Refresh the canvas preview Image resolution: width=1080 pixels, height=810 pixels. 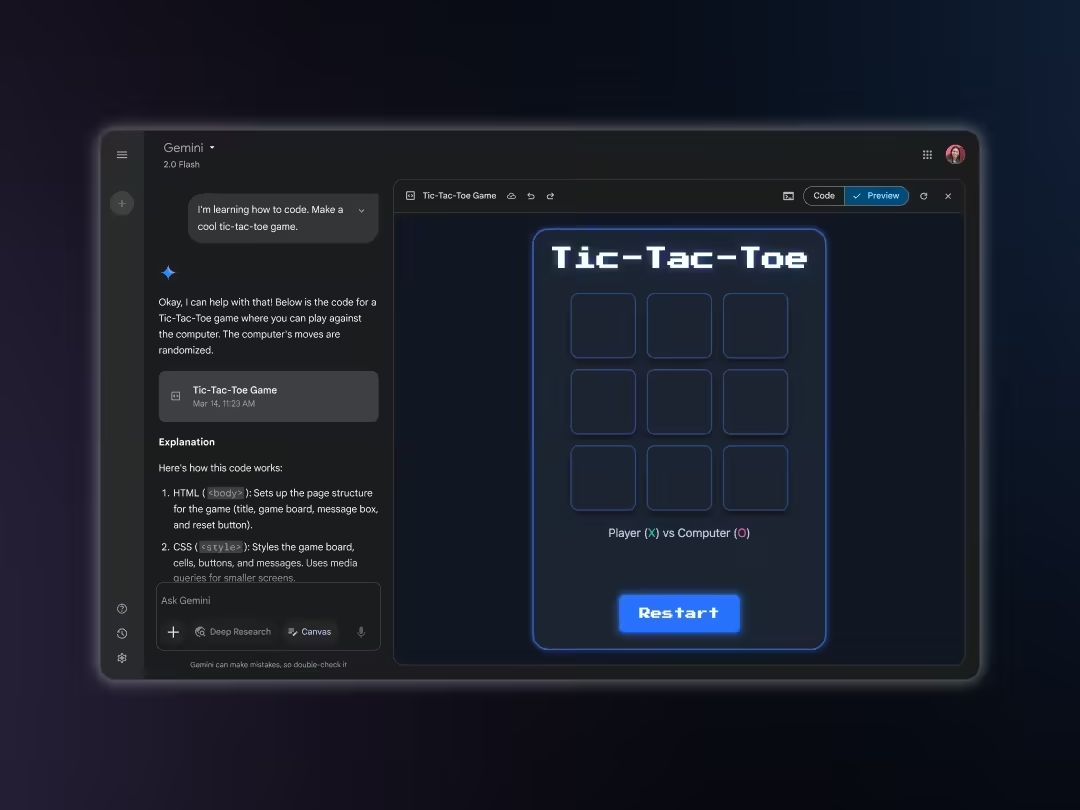[x=923, y=196]
